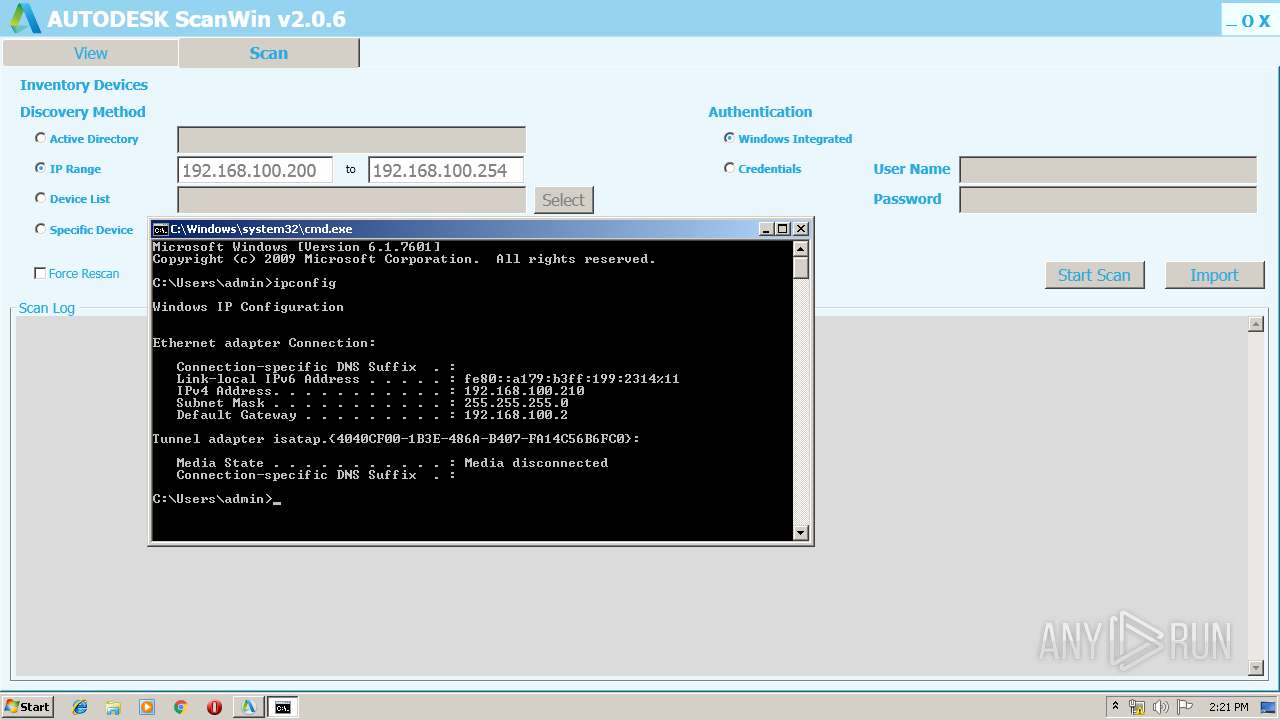Click the Show desktop tray icon
1280x720 pixels.
pos(1270,707)
